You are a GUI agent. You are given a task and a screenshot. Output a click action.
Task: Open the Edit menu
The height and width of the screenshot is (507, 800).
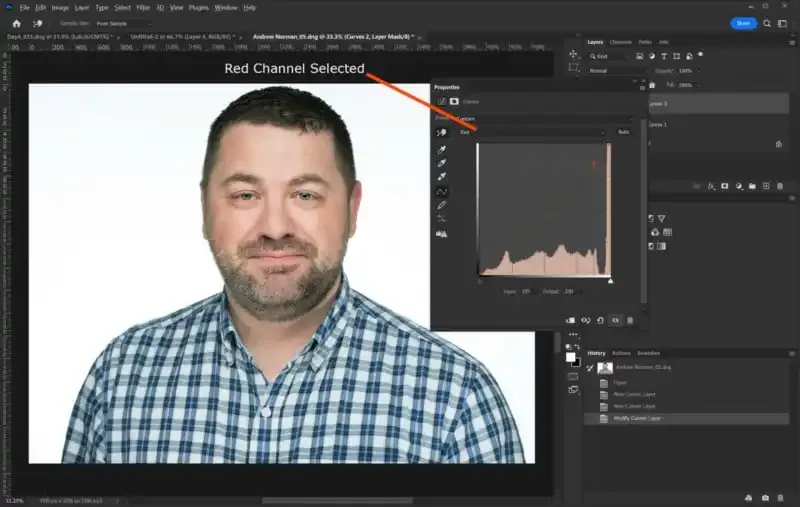click(40, 8)
